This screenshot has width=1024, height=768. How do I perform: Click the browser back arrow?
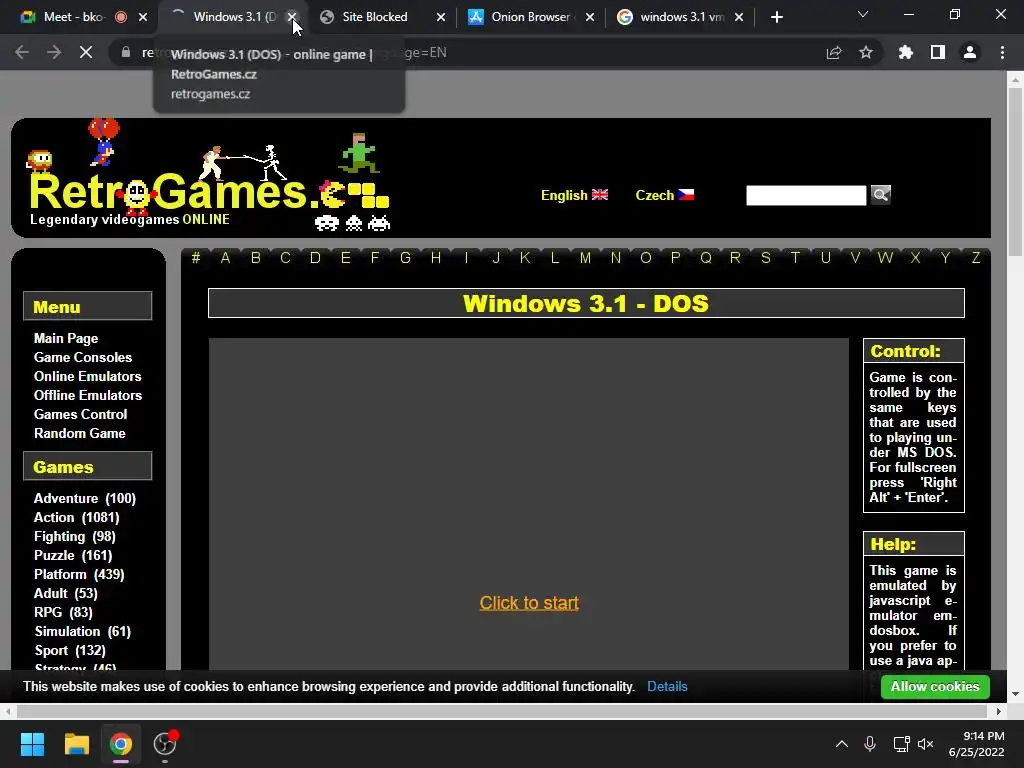pyautogui.click(x=22, y=52)
